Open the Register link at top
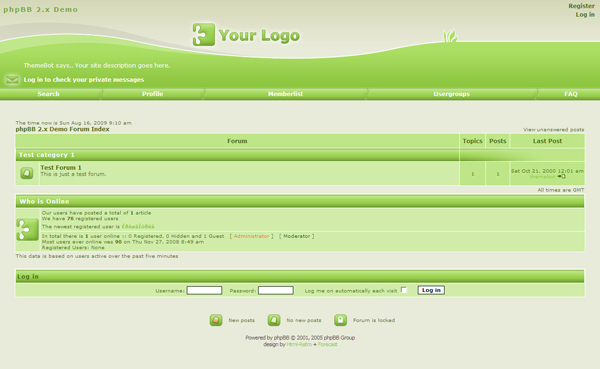 point(581,6)
